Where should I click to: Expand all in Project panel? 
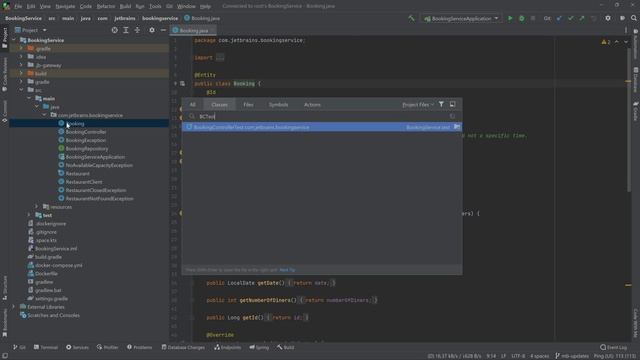coord(126,30)
